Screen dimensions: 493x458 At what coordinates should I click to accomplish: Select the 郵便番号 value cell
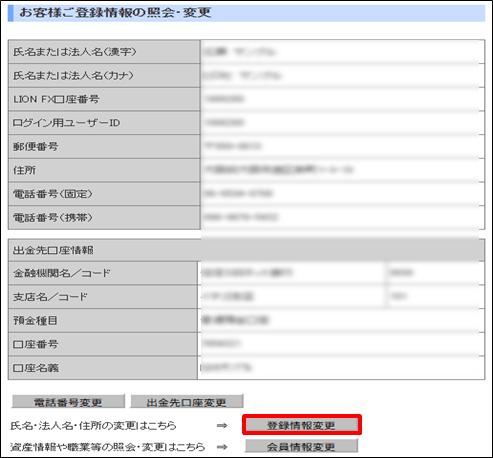342,146
